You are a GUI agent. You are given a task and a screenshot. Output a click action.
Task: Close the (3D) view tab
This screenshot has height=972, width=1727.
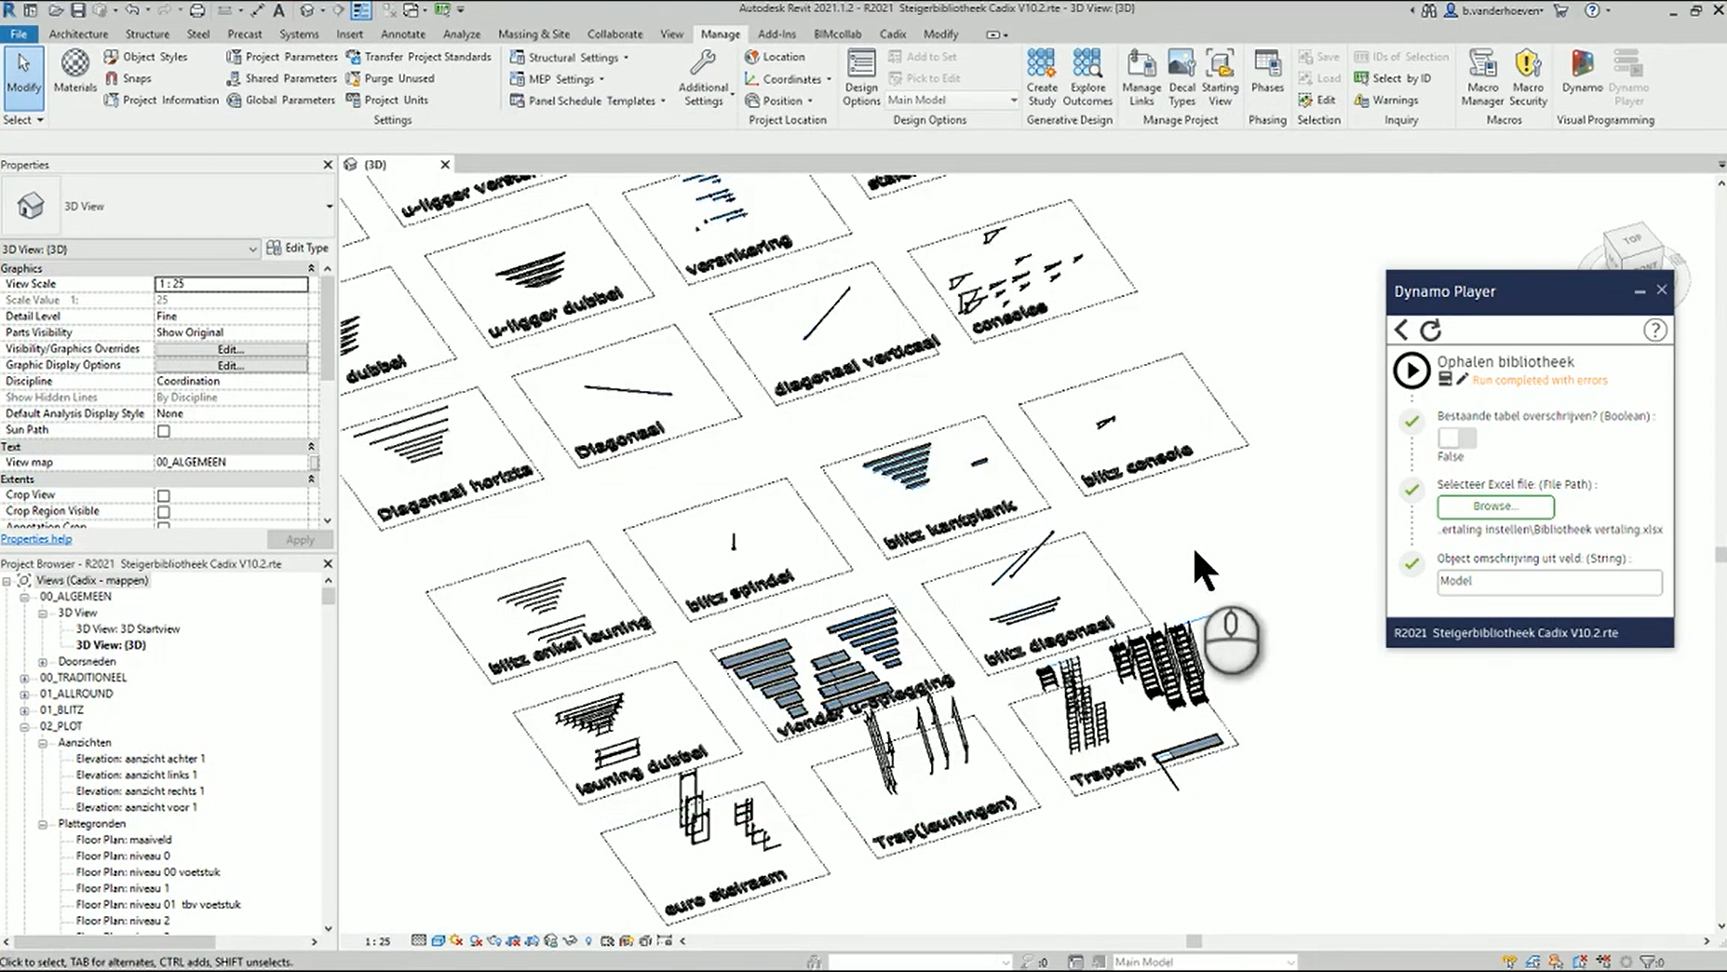(x=445, y=164)
